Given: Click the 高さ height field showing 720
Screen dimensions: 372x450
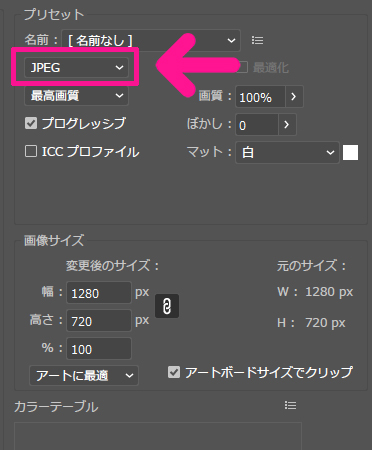Looking at the screenshot, I should 99,321.
